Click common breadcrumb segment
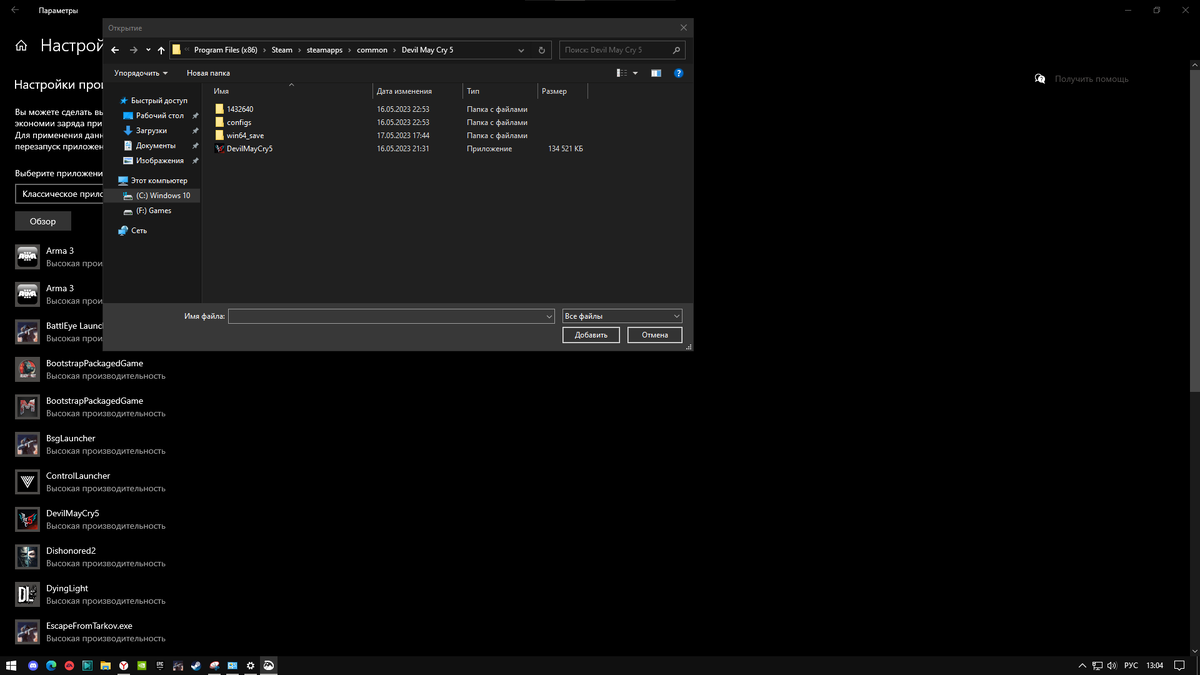The width and height of the screenshot is (1200, 675). [372, 50]
